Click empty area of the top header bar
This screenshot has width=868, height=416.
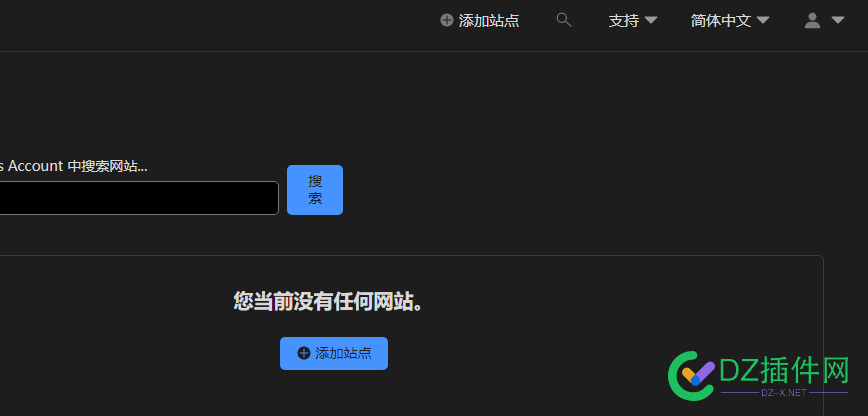pyautogui.click(x=221, y=25)
